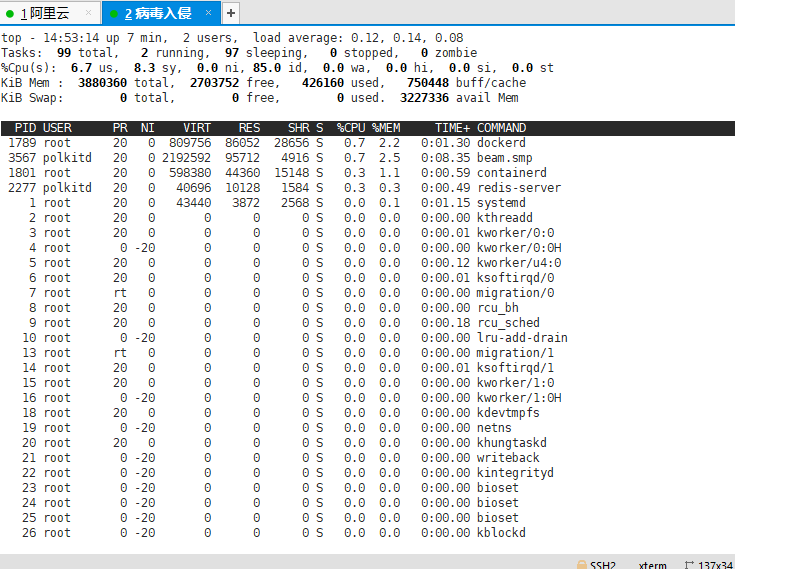Screen dimensions: 796x575
Task: Click the 2703752 free memory value
Action: click(x=214, y=83)
